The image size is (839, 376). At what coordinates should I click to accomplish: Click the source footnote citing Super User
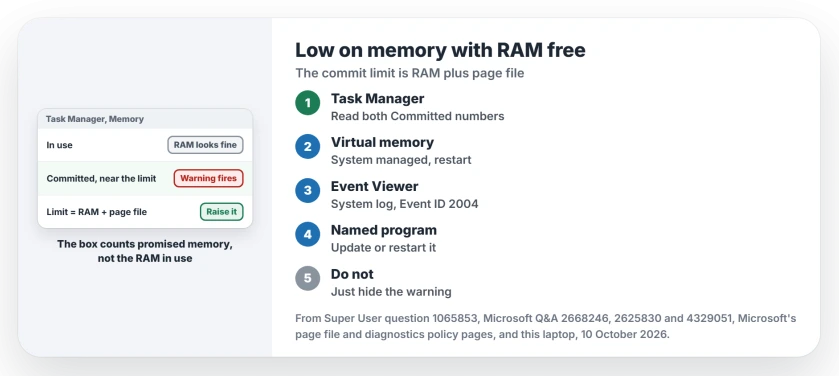(x=546, y=326)
